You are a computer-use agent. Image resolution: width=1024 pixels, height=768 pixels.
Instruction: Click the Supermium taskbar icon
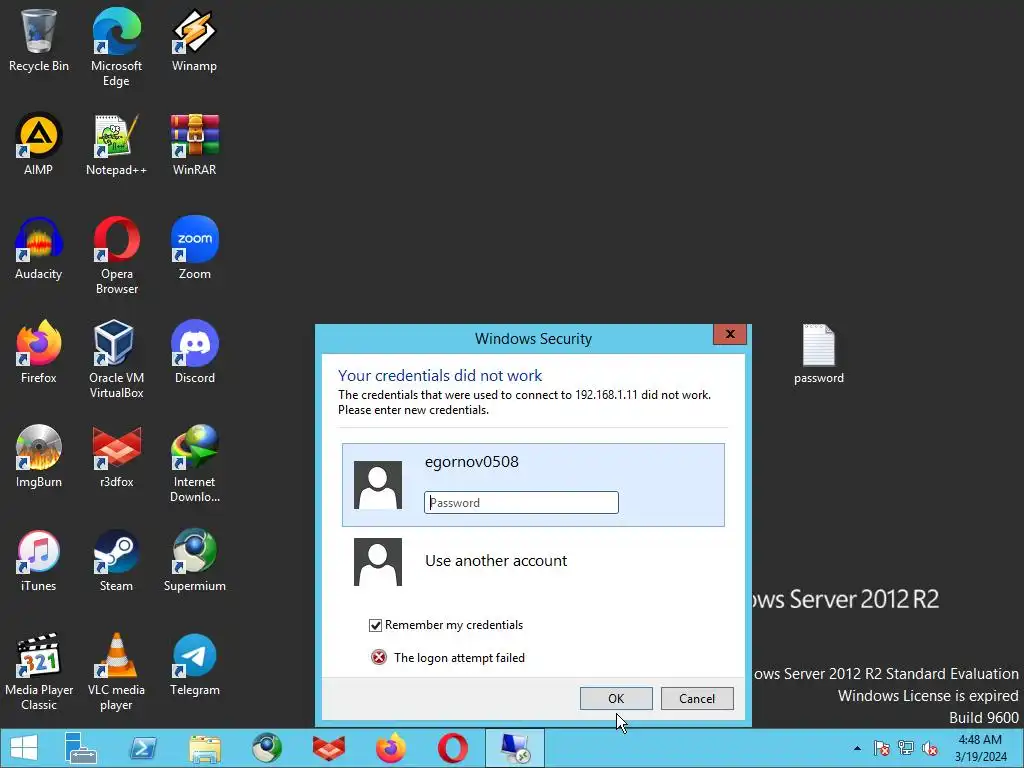coord(267,748)
